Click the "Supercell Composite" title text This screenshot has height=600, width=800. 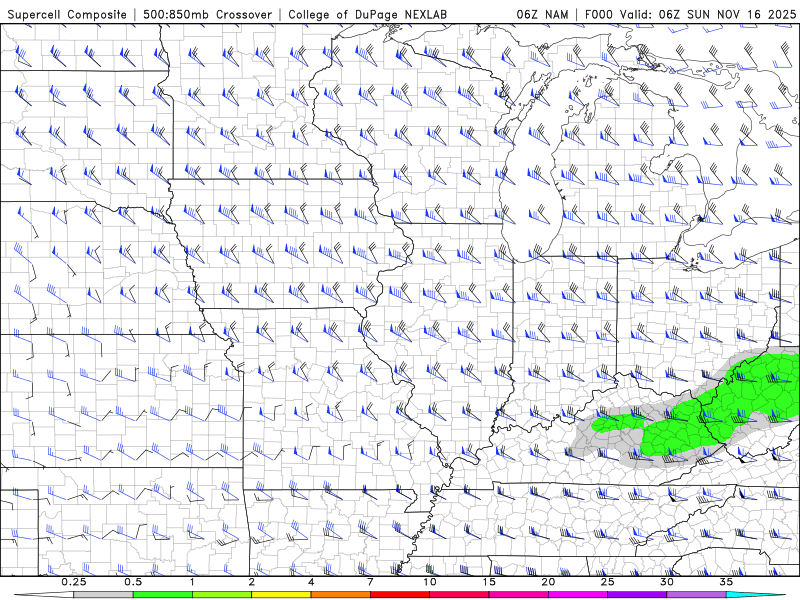(x=67, y=14)
